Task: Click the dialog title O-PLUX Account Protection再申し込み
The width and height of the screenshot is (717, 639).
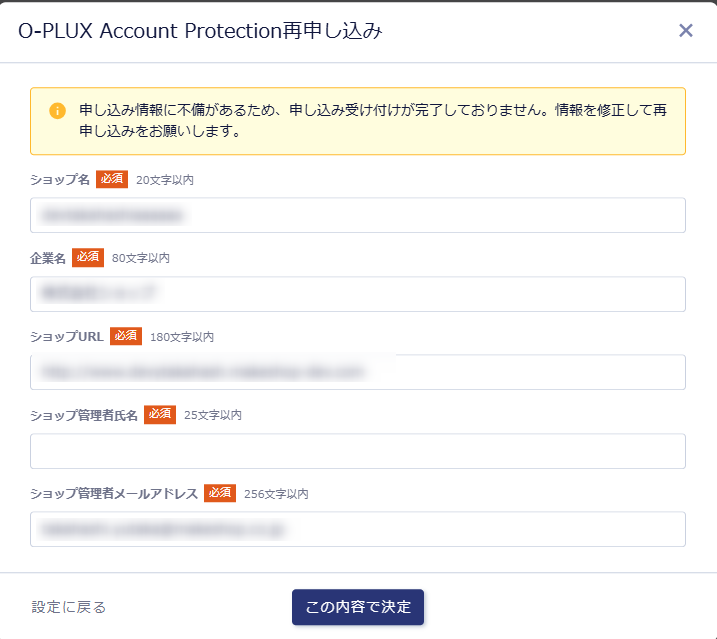Action: (x=200, y=31)
